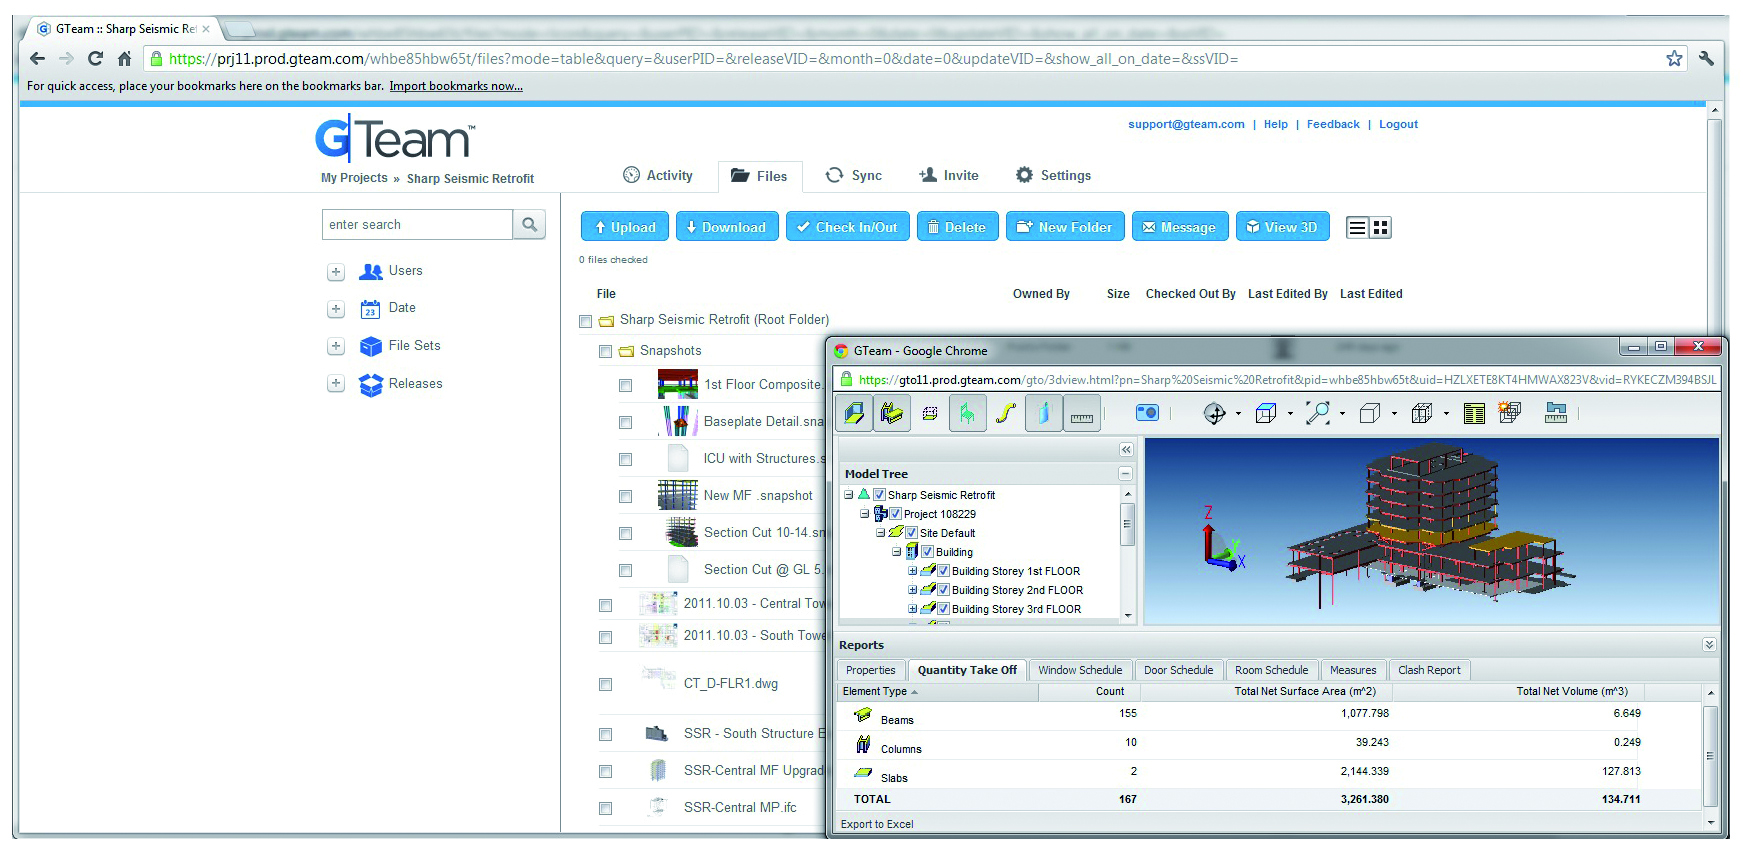Click the browser reload icon
1743x852 pixels.
click(x=95, y=58)
